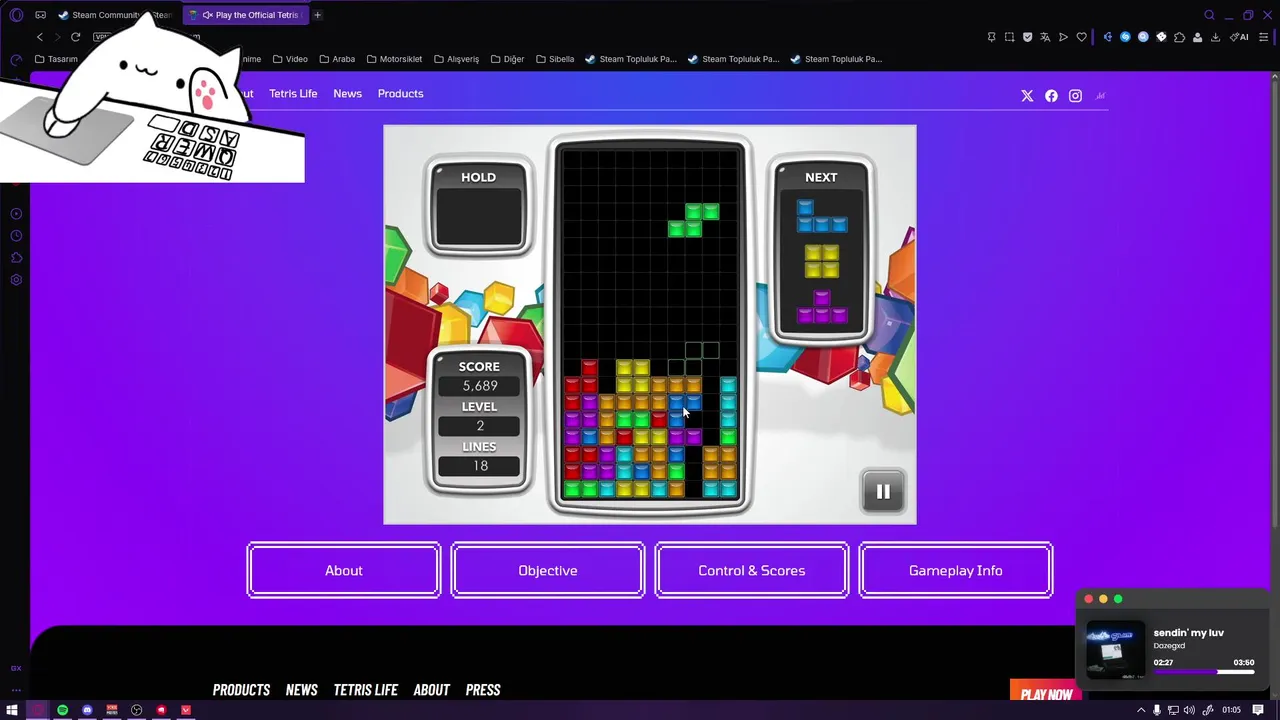The height and width of the screenshot is (720, 1280).
Task: Open the browser profile icon
Action: click(x=1197, y=37)
